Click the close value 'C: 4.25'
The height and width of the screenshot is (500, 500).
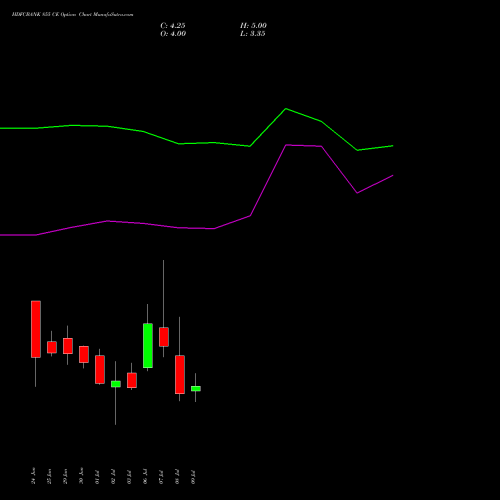(173, 26)
